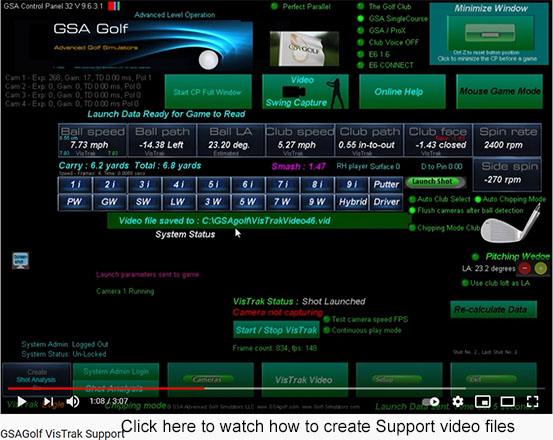This screenshot has width=553, height=440.
Task: Click Start CP Full Window button
Action: pyautogui.click(x=208, y=92)
